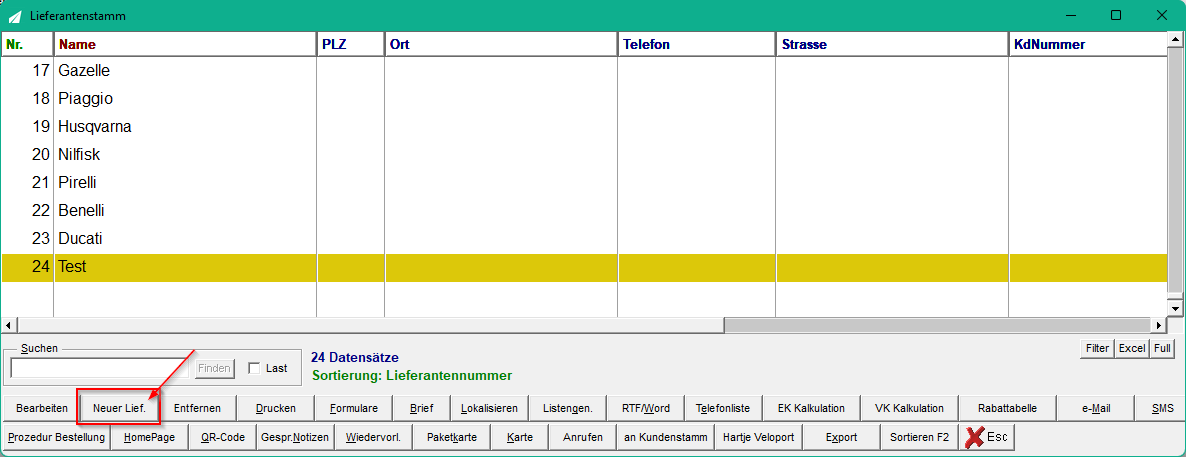Click the vertical scrollbar up arrow
The image size is (1186, 457).
pyautogui.click(x=1175, y=39)
